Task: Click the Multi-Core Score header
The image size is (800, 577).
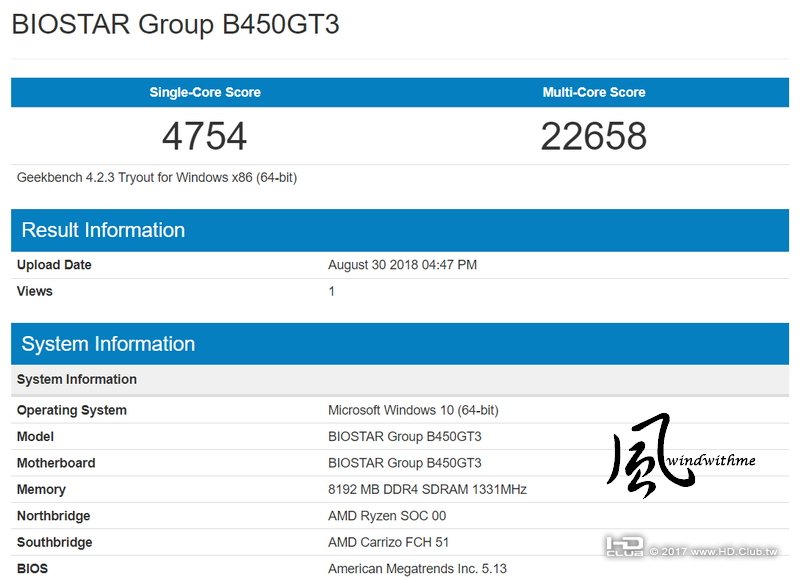Action: pos(594,92)
